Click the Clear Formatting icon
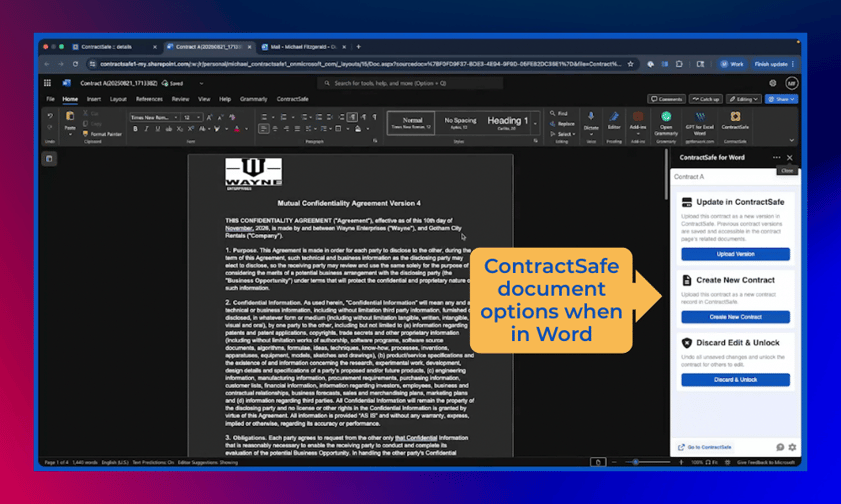This screenshot has width=841, height=504. click(232, 117)
